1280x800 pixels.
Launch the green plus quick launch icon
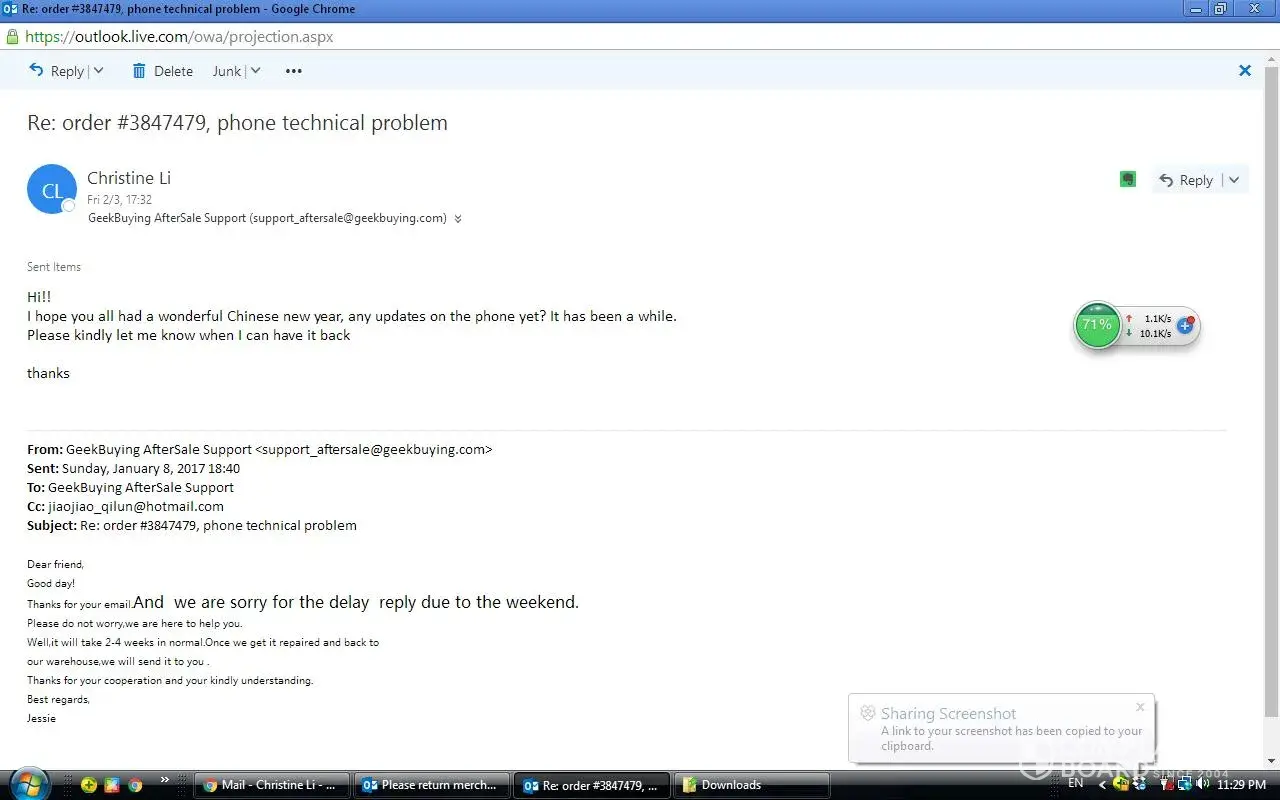point(89,785)
